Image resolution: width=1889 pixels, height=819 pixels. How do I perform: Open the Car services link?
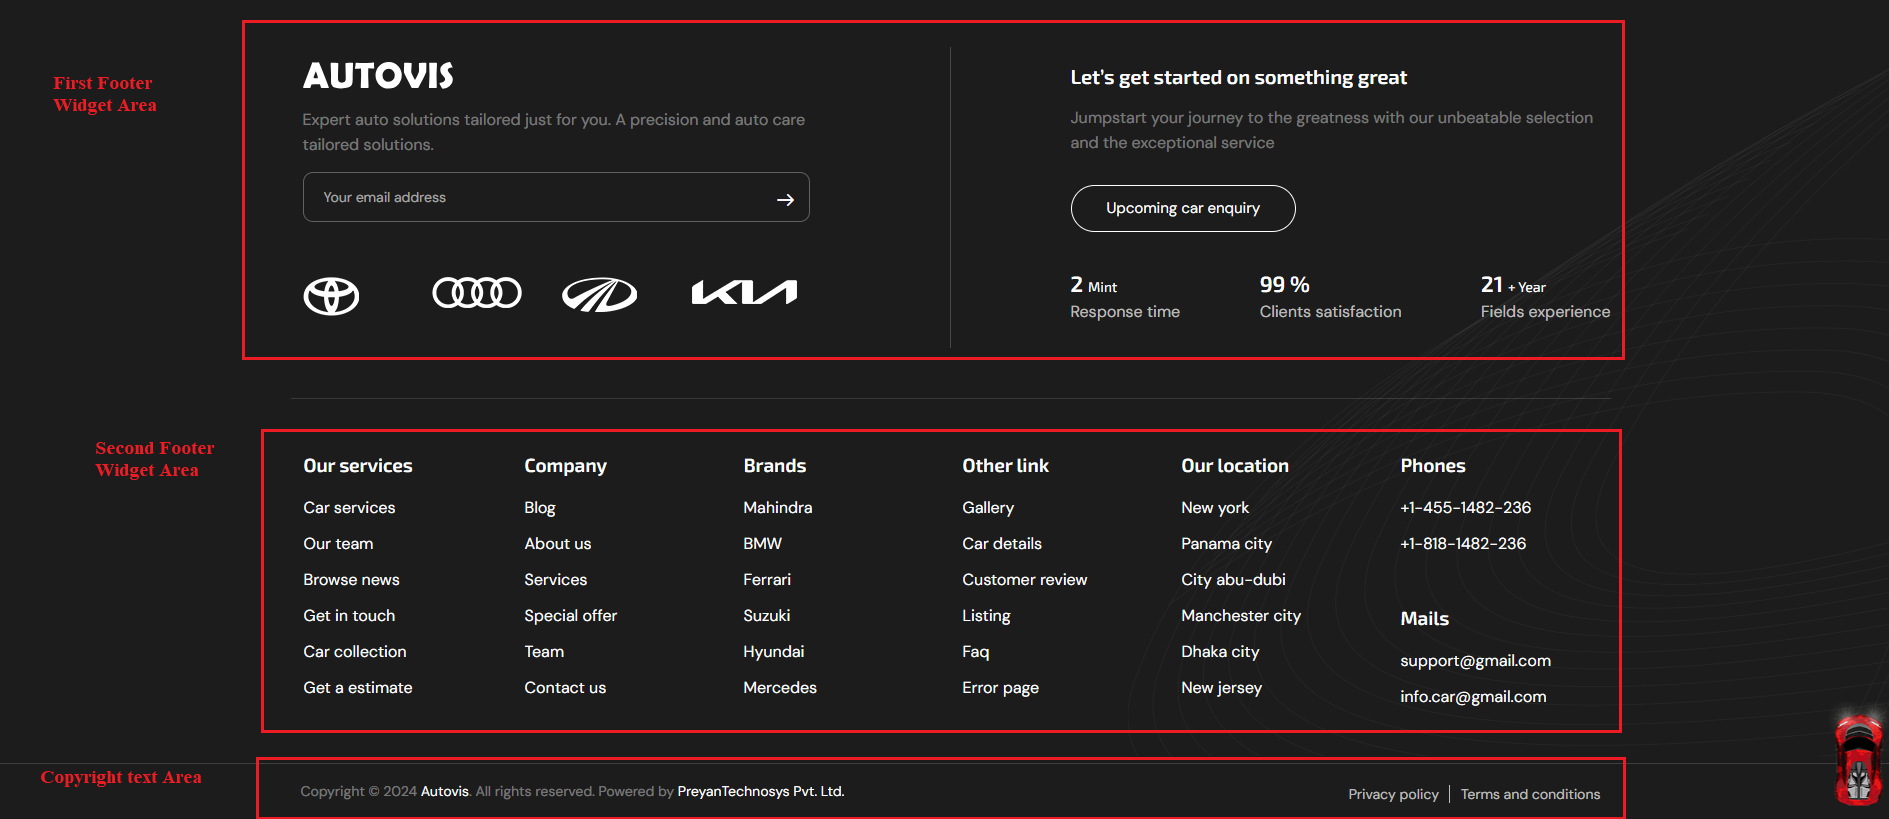[349, 508]
